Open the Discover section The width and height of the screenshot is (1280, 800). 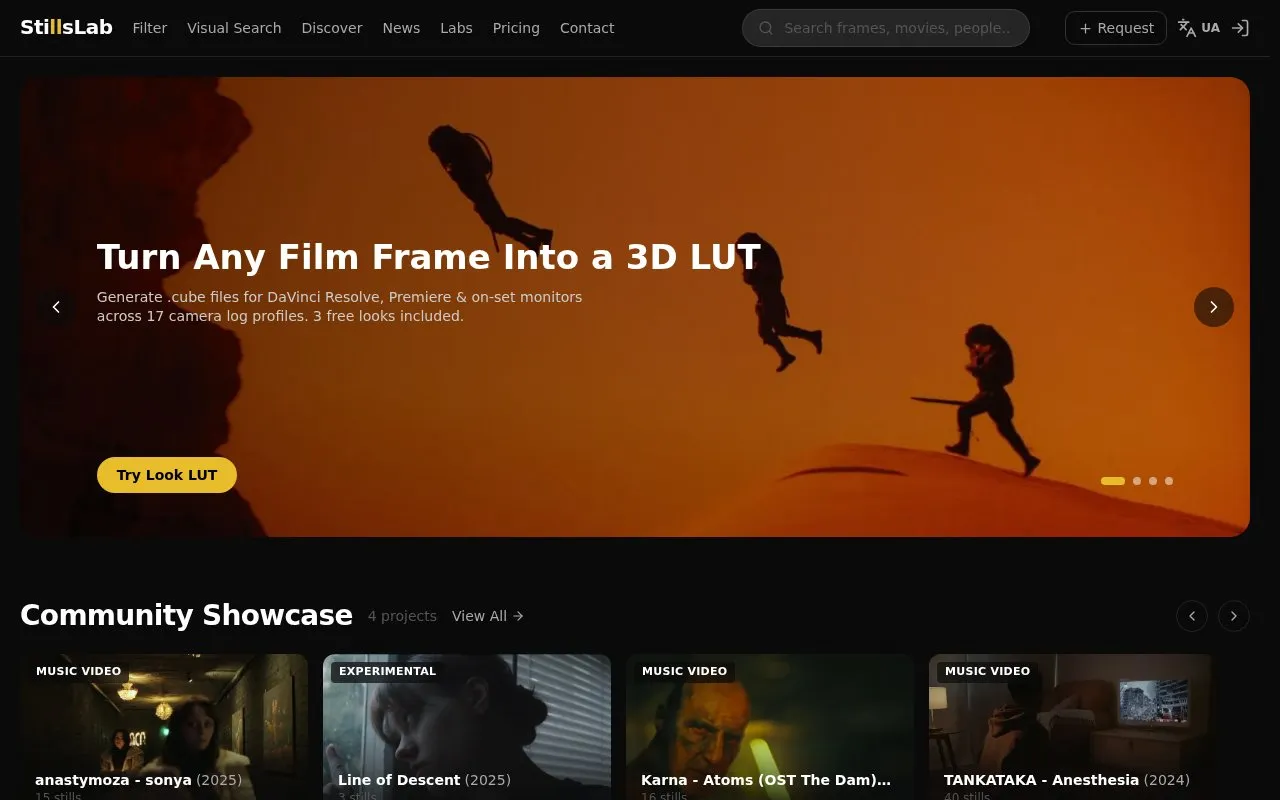coord(332,28)
